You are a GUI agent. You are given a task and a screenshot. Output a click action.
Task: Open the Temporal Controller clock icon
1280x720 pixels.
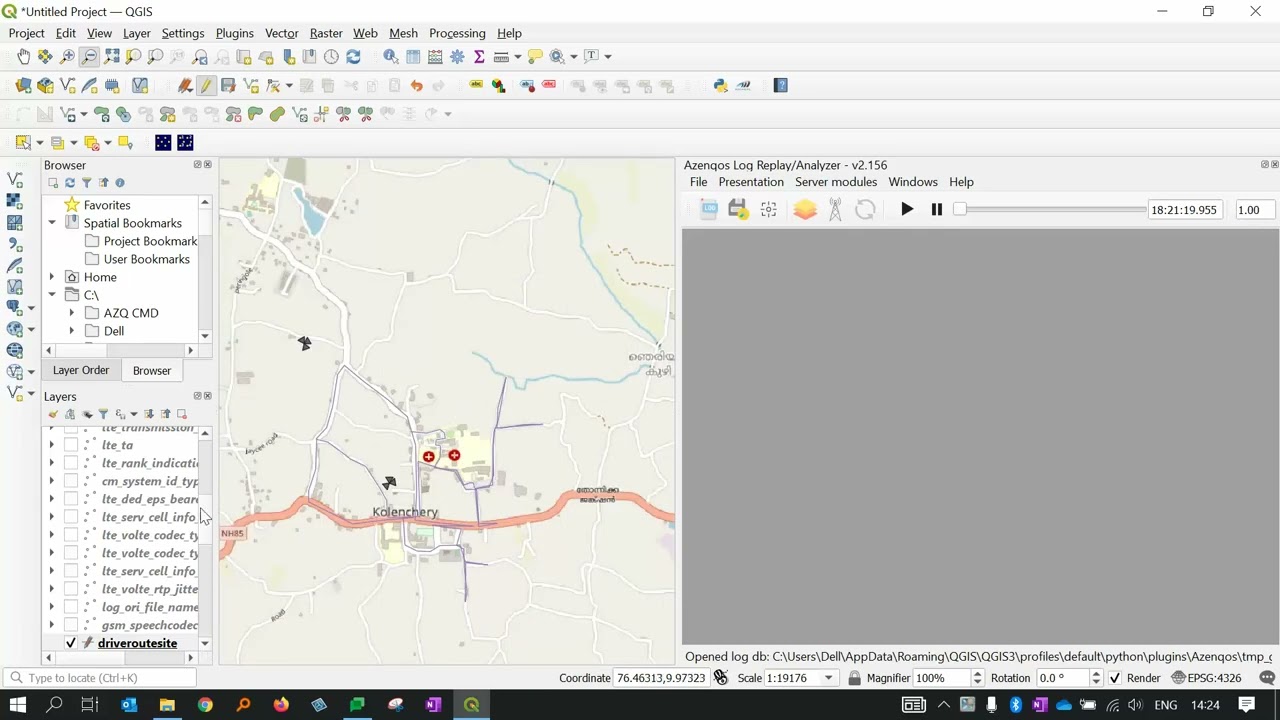(331, 57)
